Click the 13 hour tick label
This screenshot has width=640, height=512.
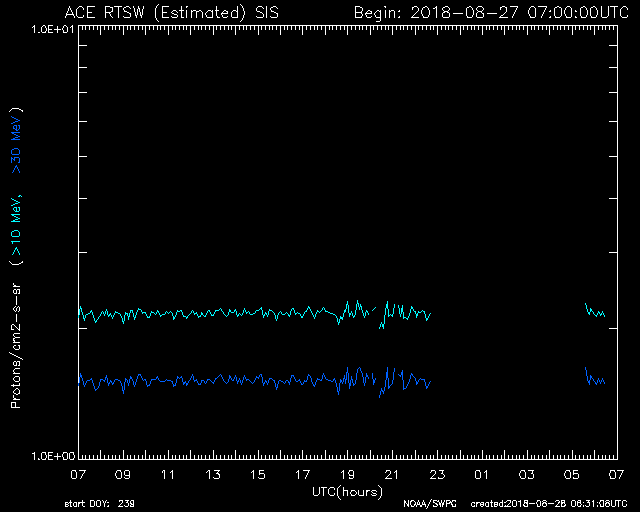(213, 474)
